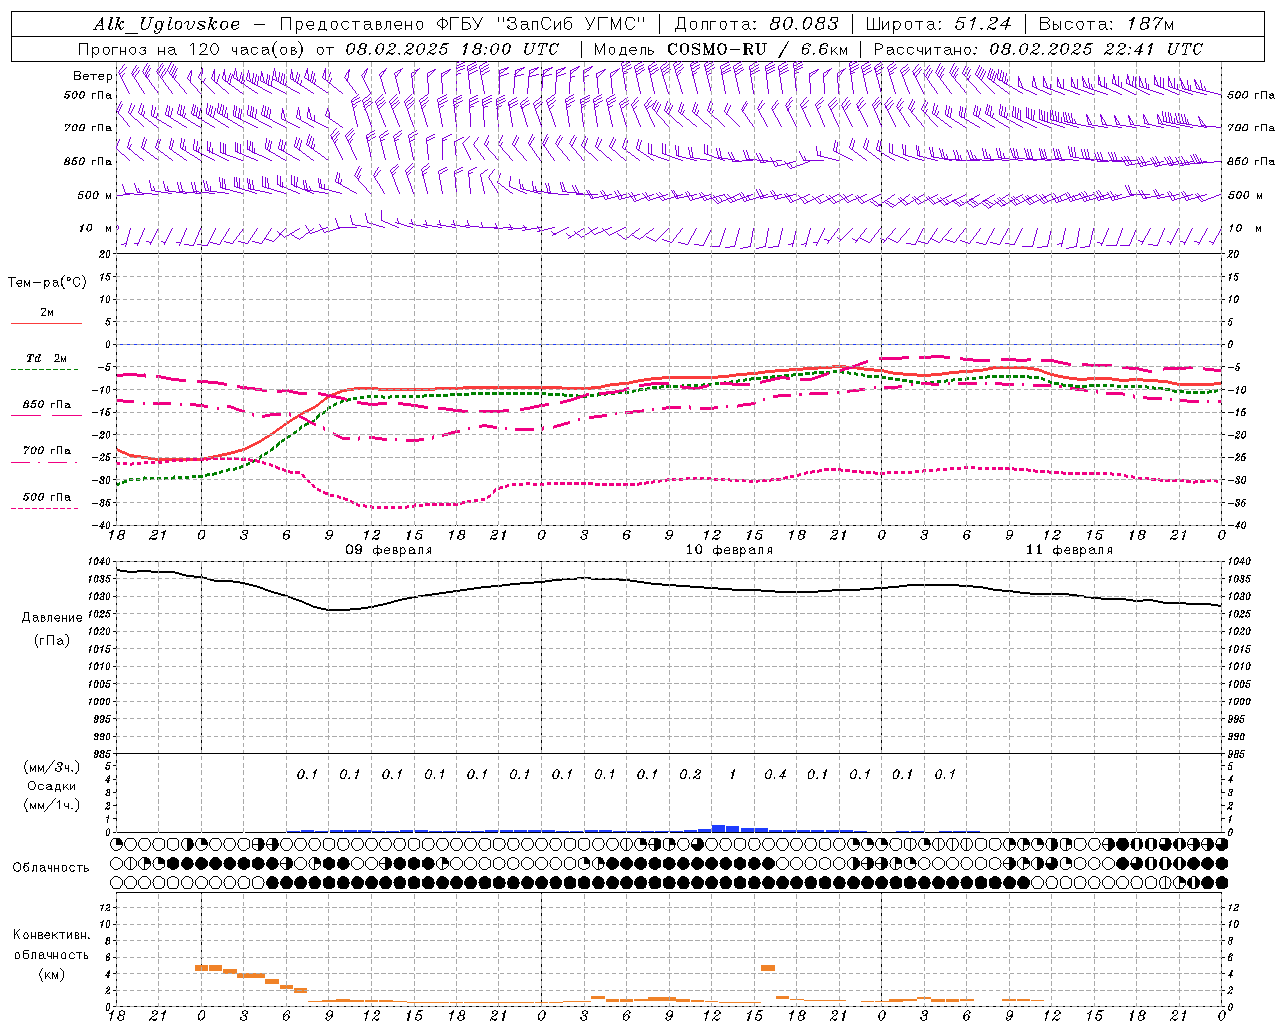Click the 700 гПа temperature legend entry
The width and height of the screenshot is (1280, 1024).
click(47, 451)
